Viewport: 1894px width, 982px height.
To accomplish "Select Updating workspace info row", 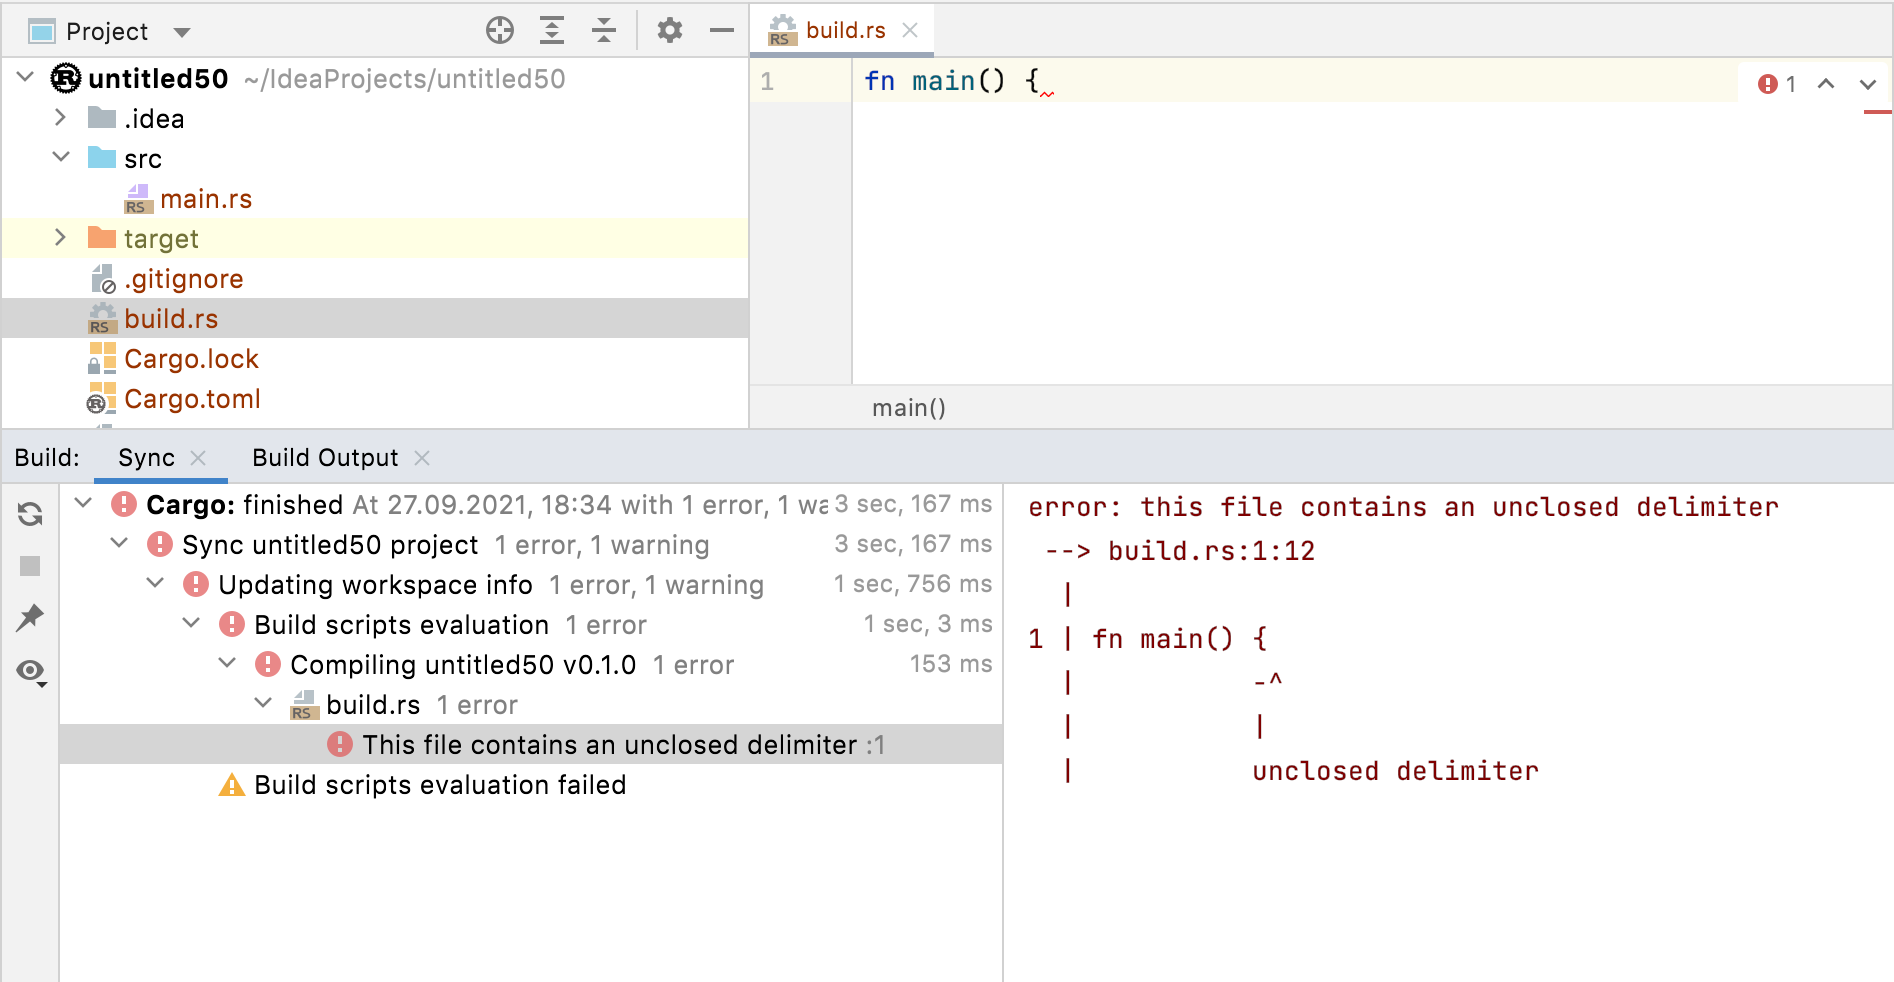I will (531, 584).
